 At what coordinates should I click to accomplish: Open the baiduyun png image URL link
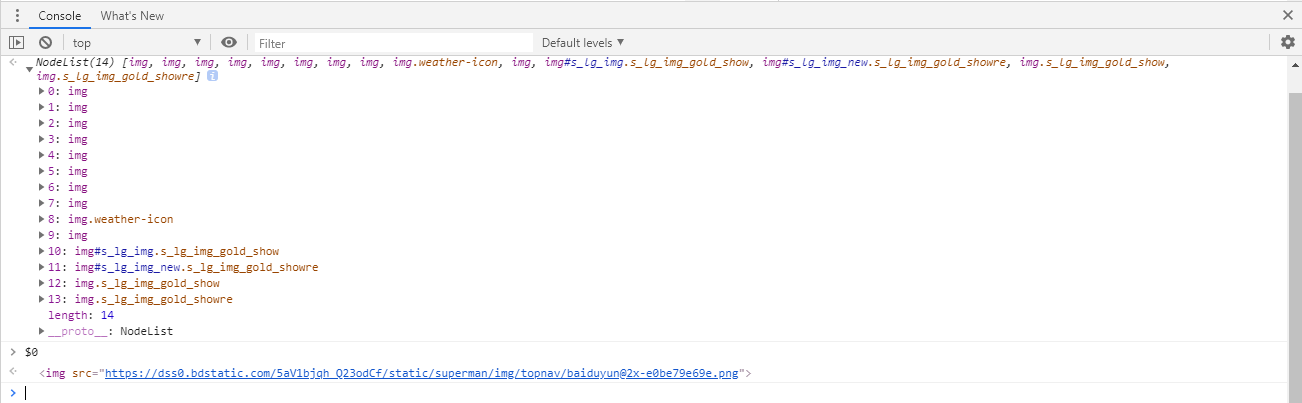[x=422, y=373]
